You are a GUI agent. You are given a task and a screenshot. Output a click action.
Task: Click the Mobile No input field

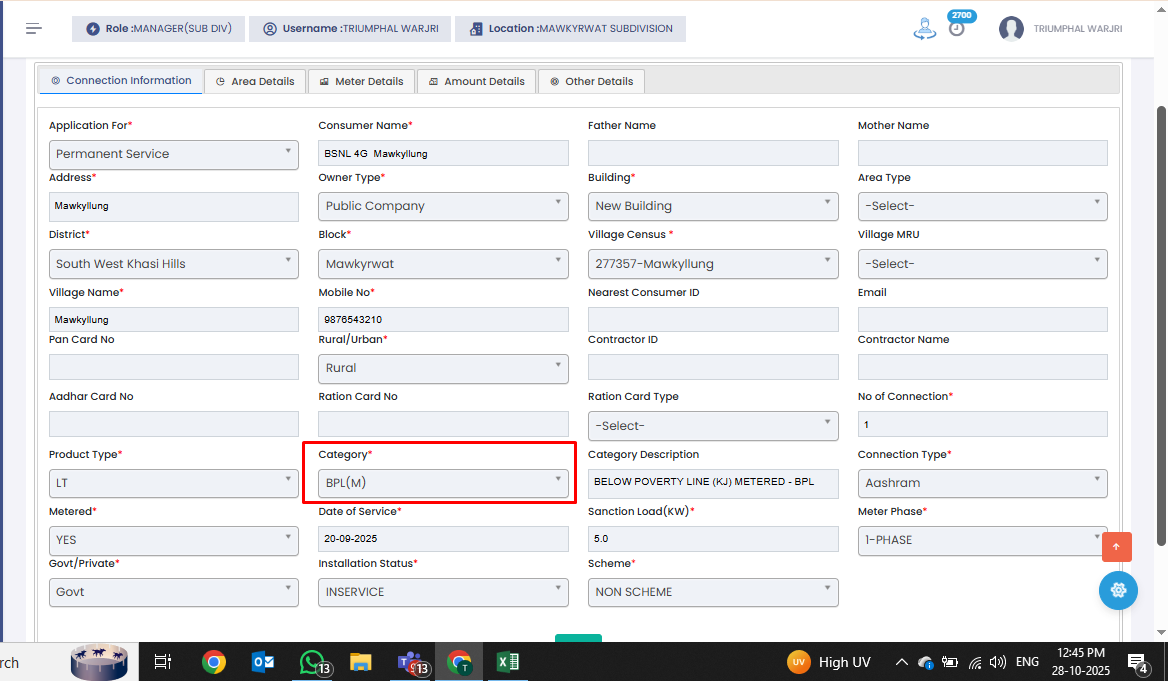point(443,320)
